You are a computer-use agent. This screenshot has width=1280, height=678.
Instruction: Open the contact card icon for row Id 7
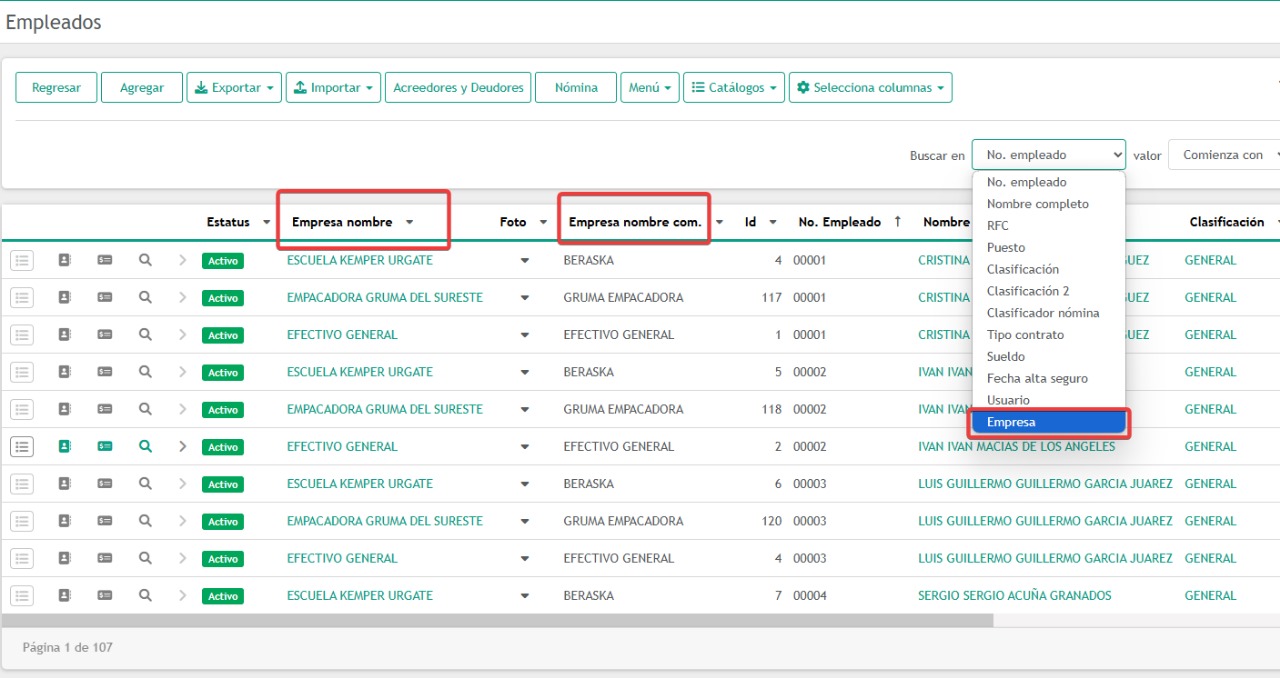pos(64,595)
